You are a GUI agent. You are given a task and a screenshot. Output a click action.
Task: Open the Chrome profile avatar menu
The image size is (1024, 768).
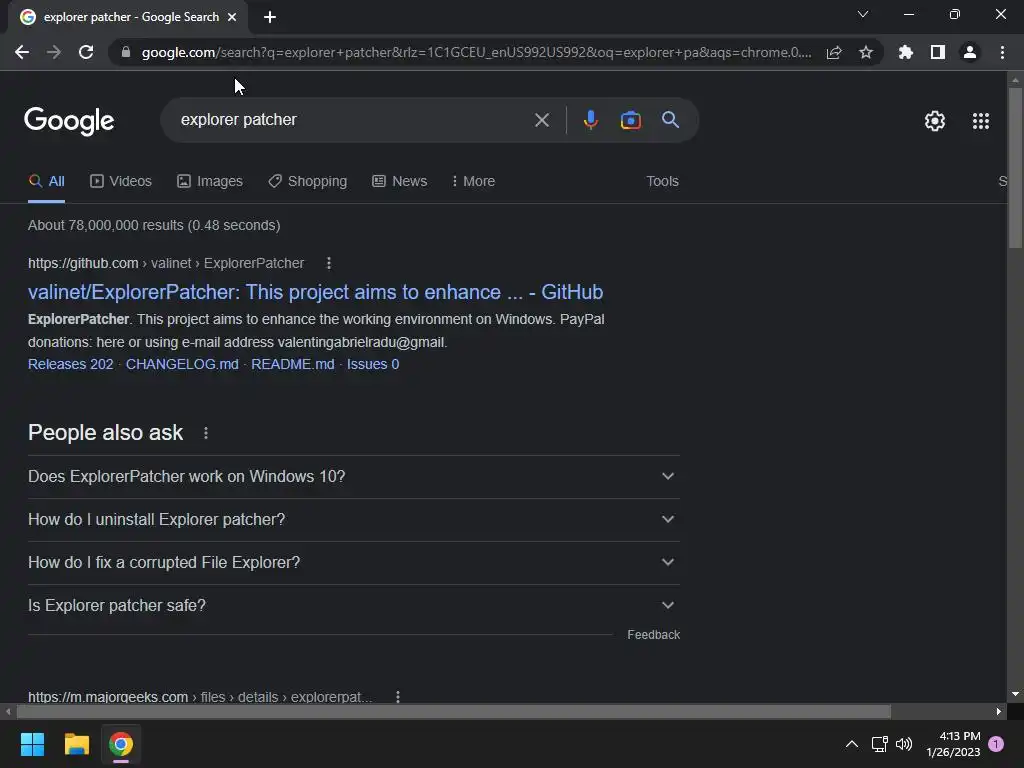pos(970,52)
